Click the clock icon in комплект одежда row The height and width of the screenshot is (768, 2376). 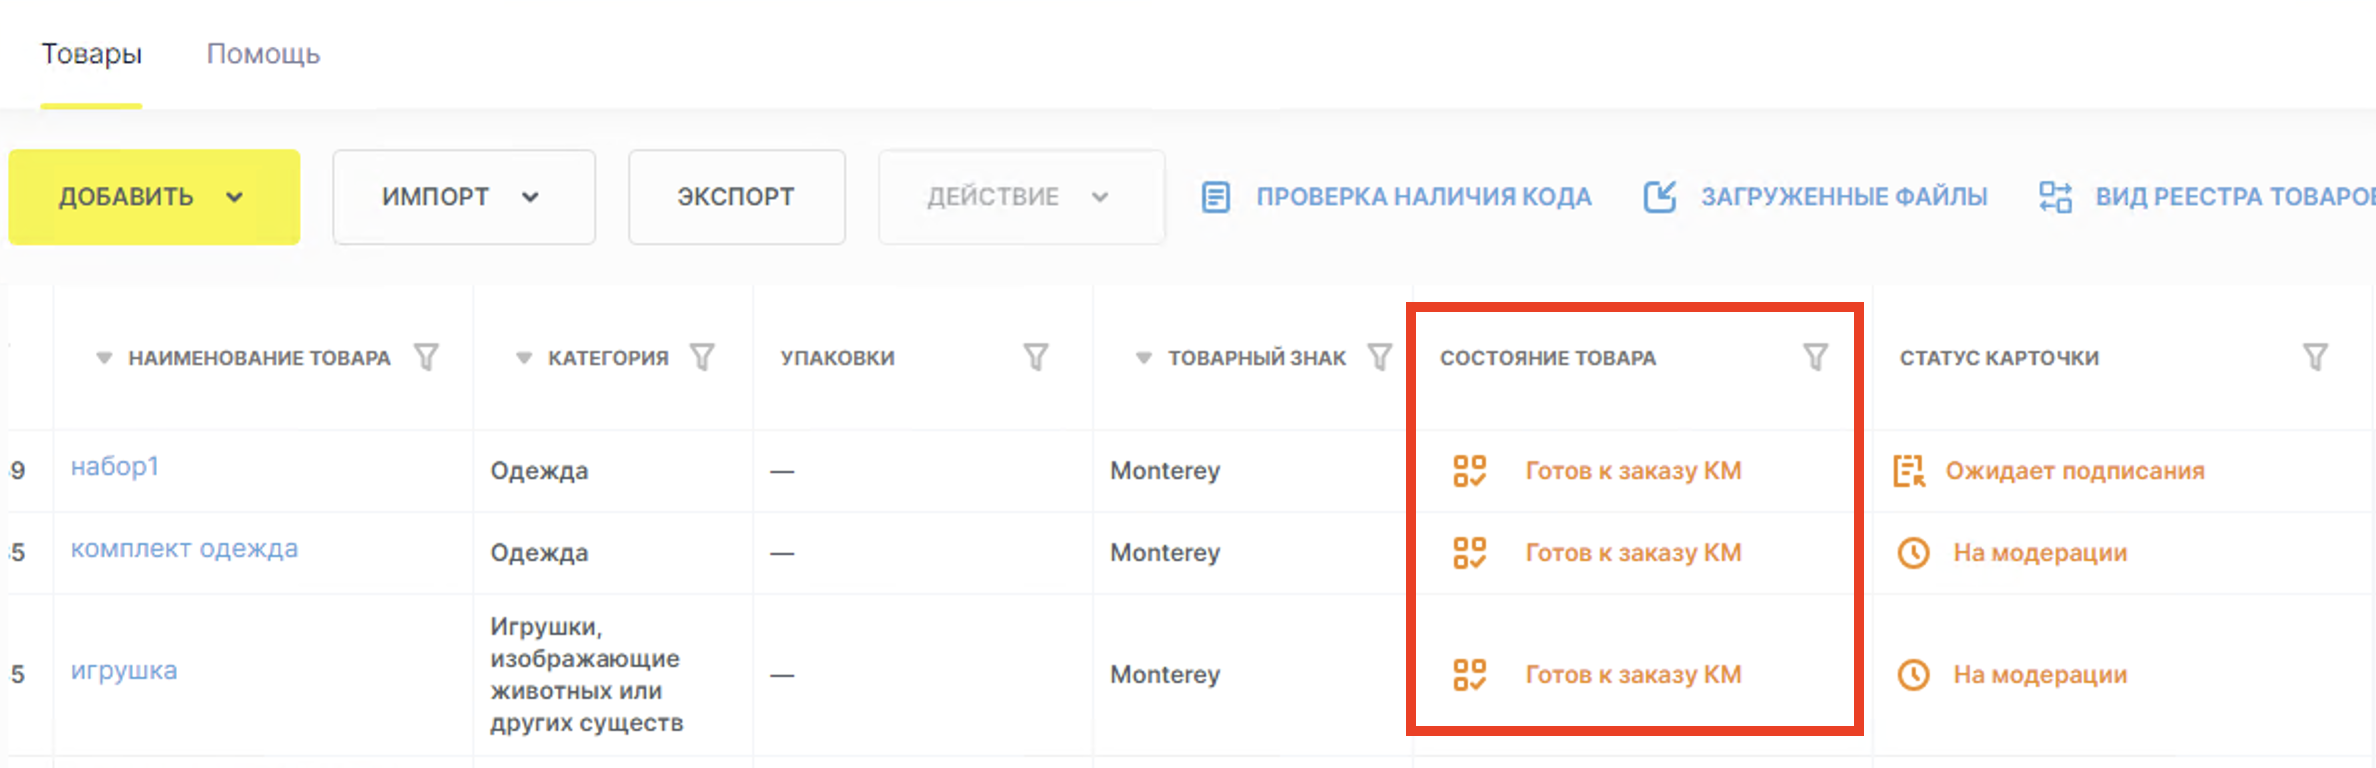[x=1914, y=553]
